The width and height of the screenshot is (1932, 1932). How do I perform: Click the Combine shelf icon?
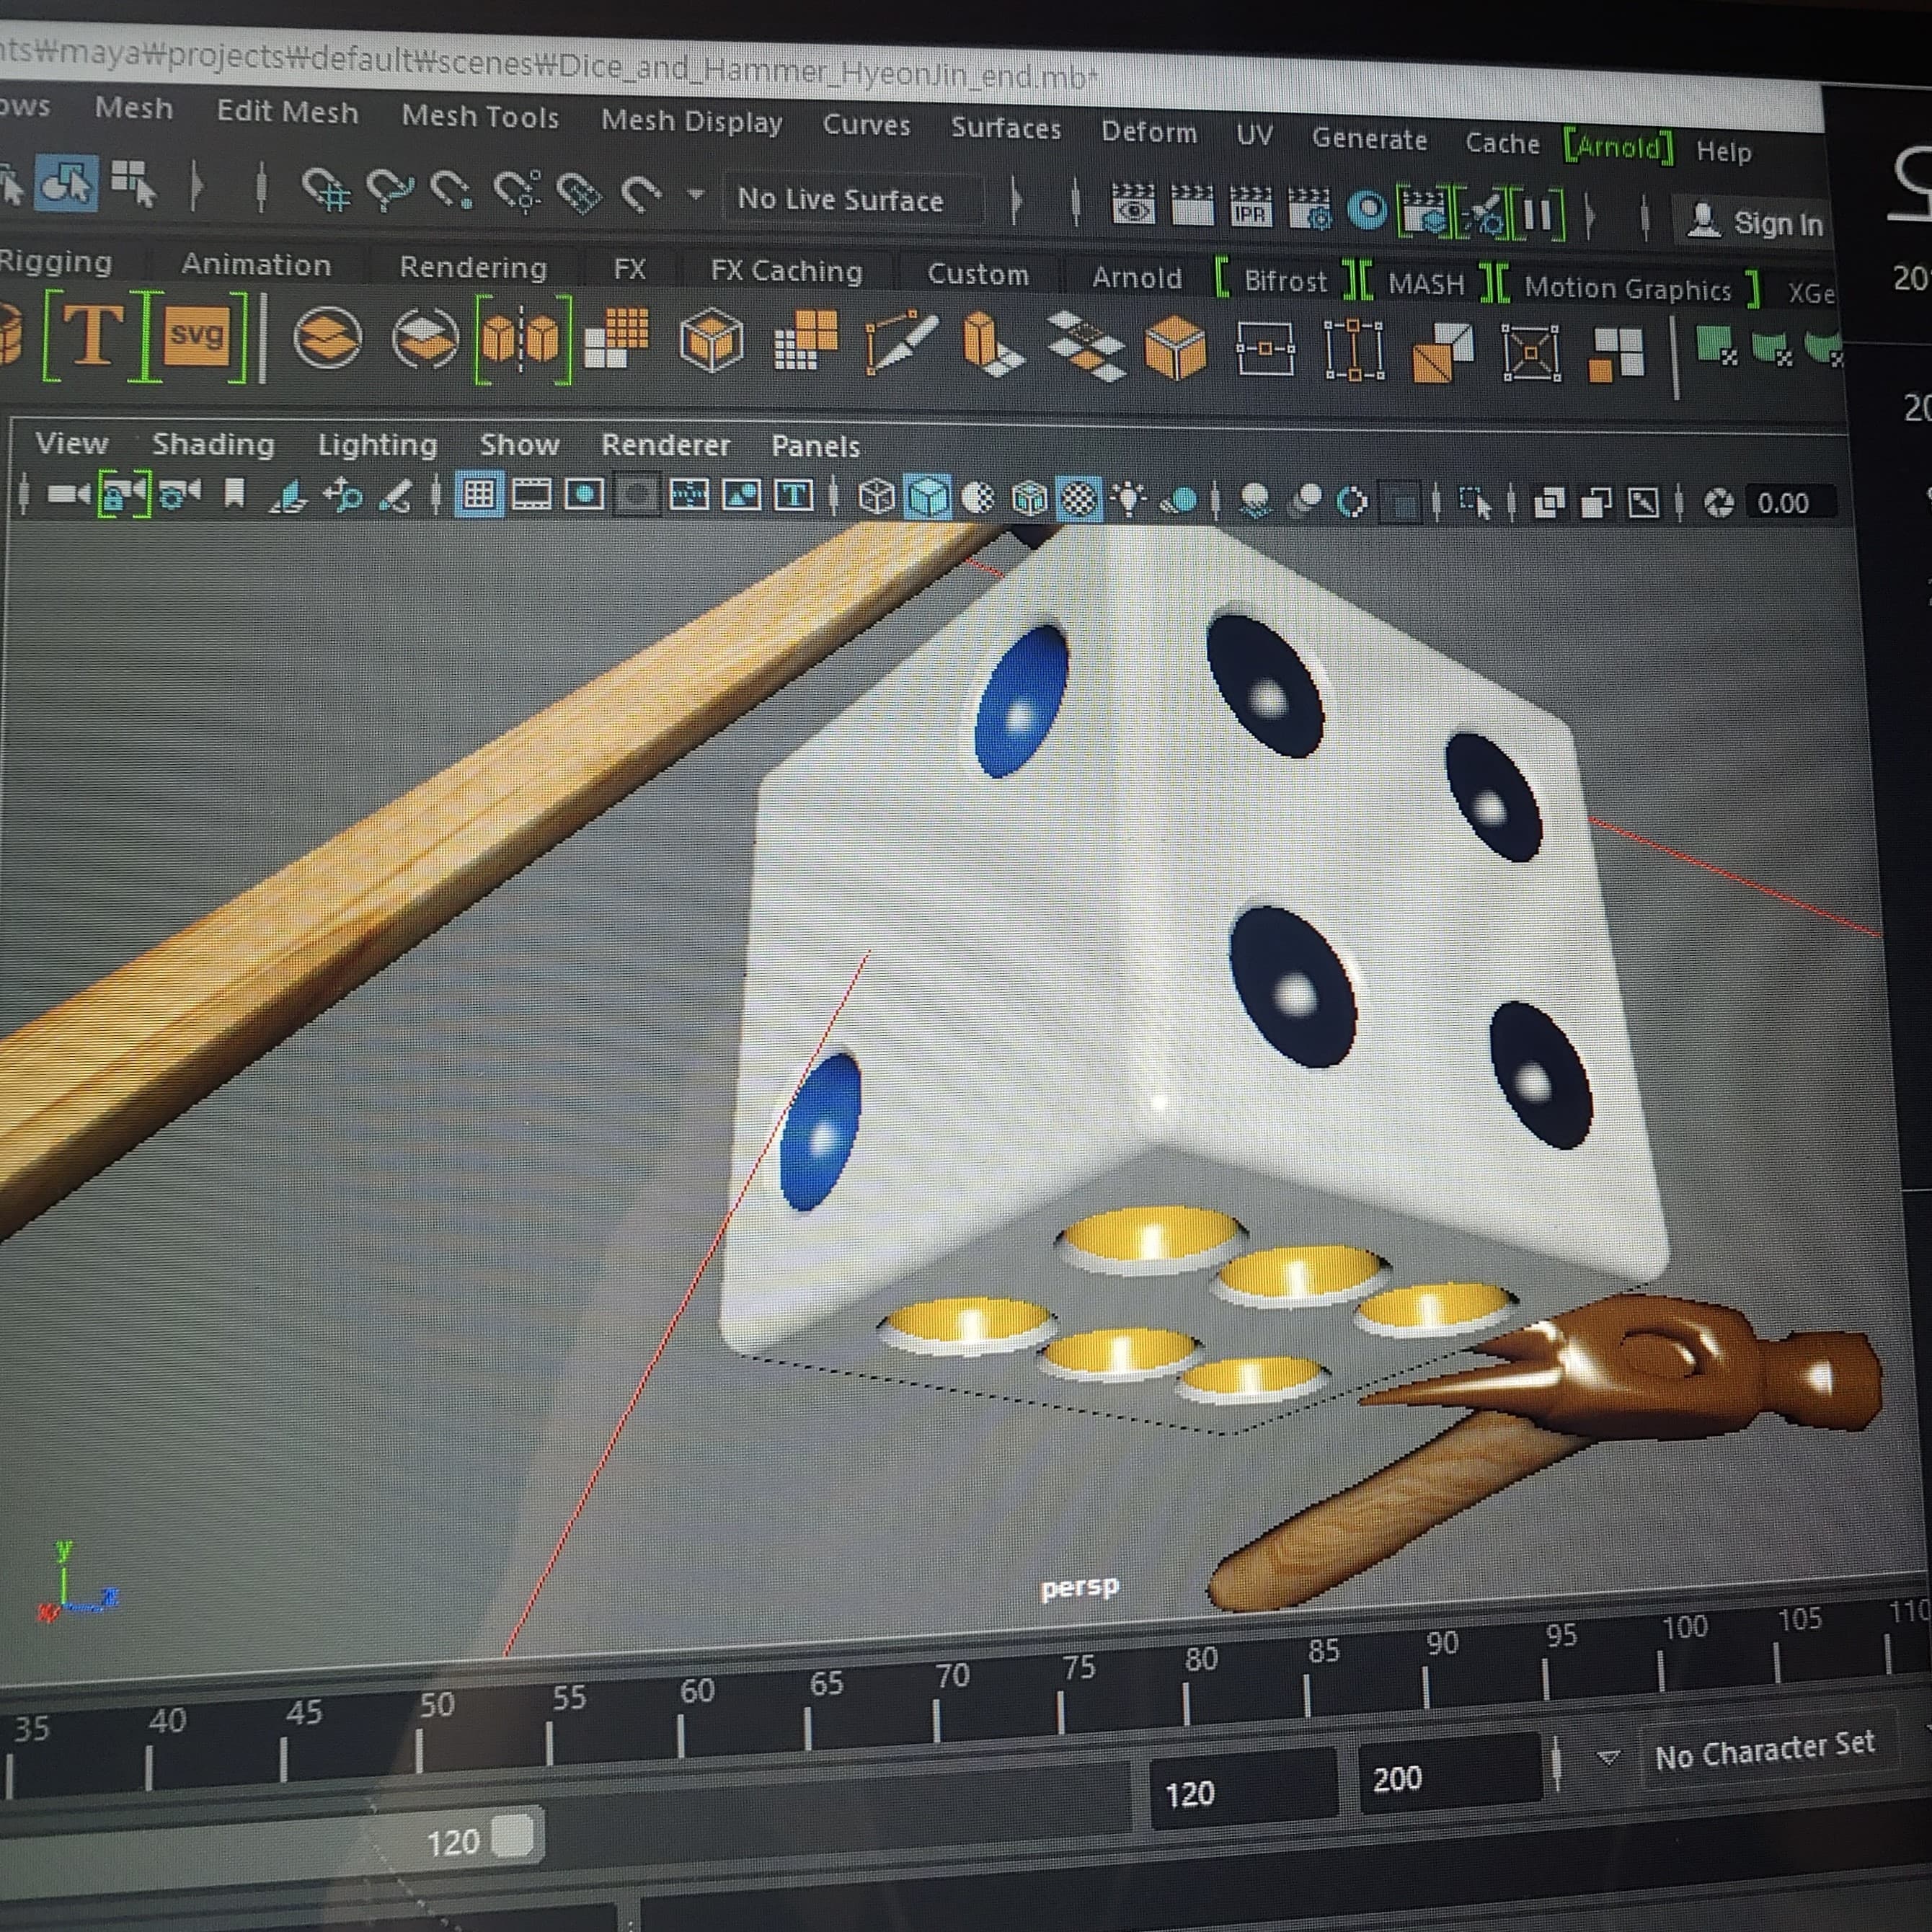[x=327, y=338]
